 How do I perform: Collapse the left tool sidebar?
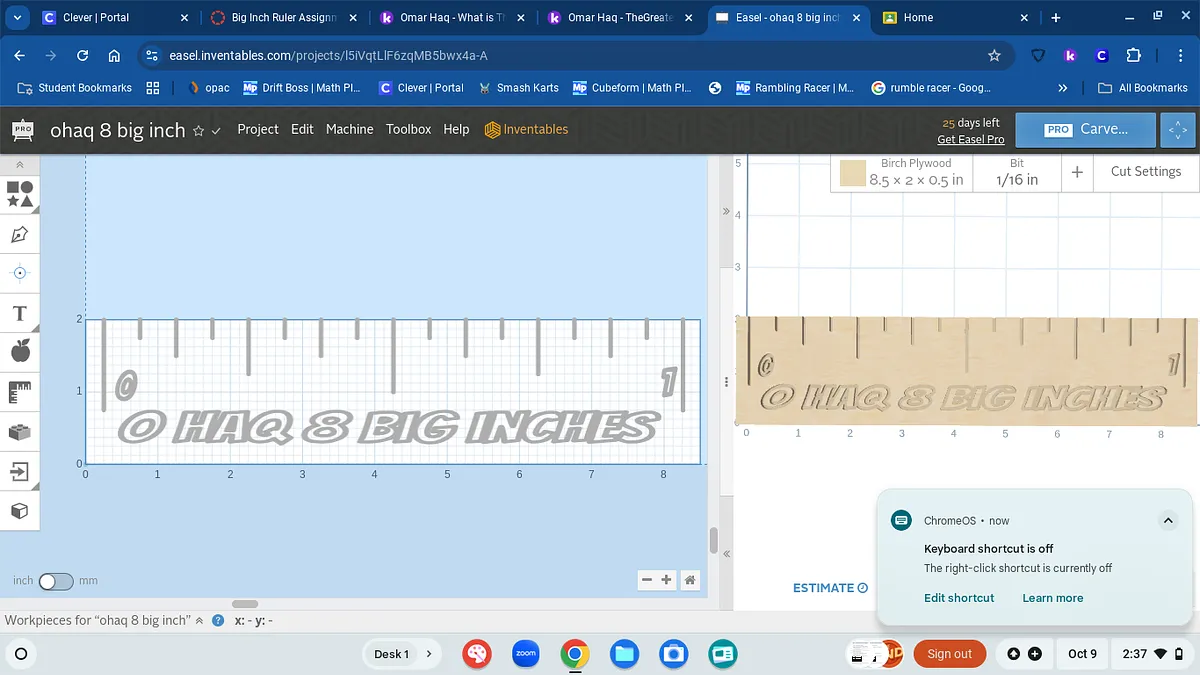pos(20,164)
